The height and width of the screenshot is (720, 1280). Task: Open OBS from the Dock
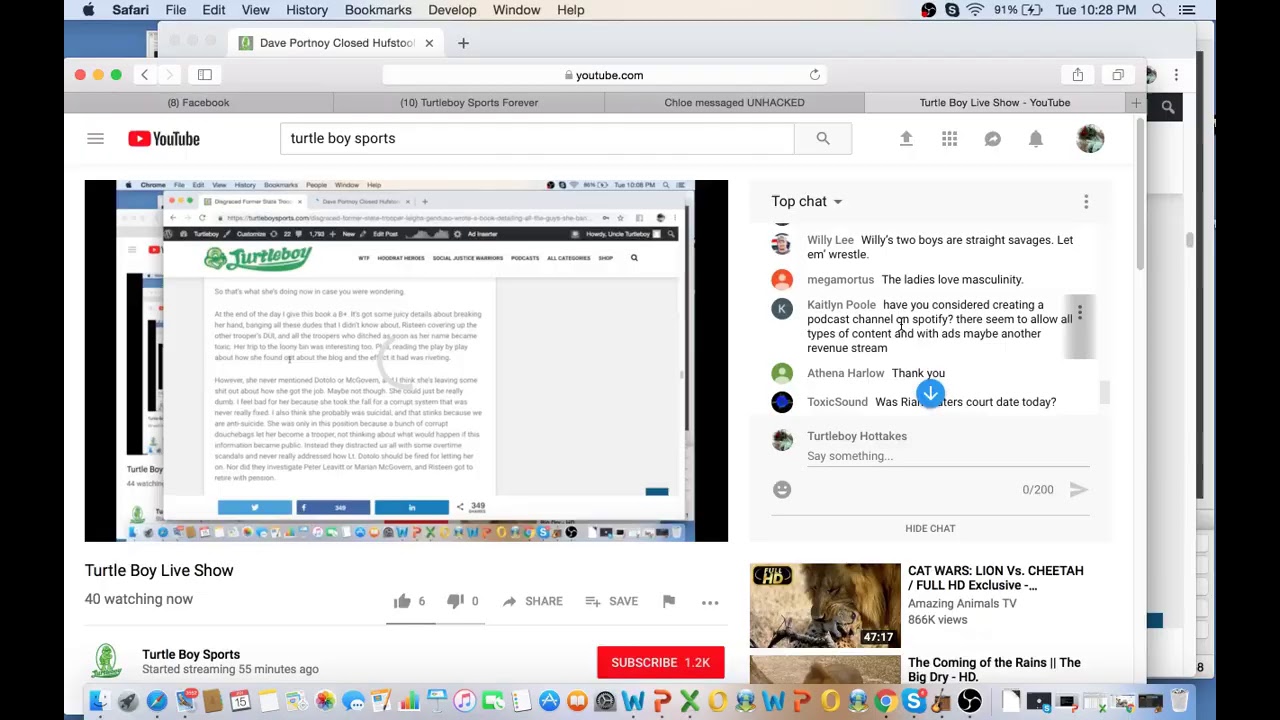[x=969, y=701]
